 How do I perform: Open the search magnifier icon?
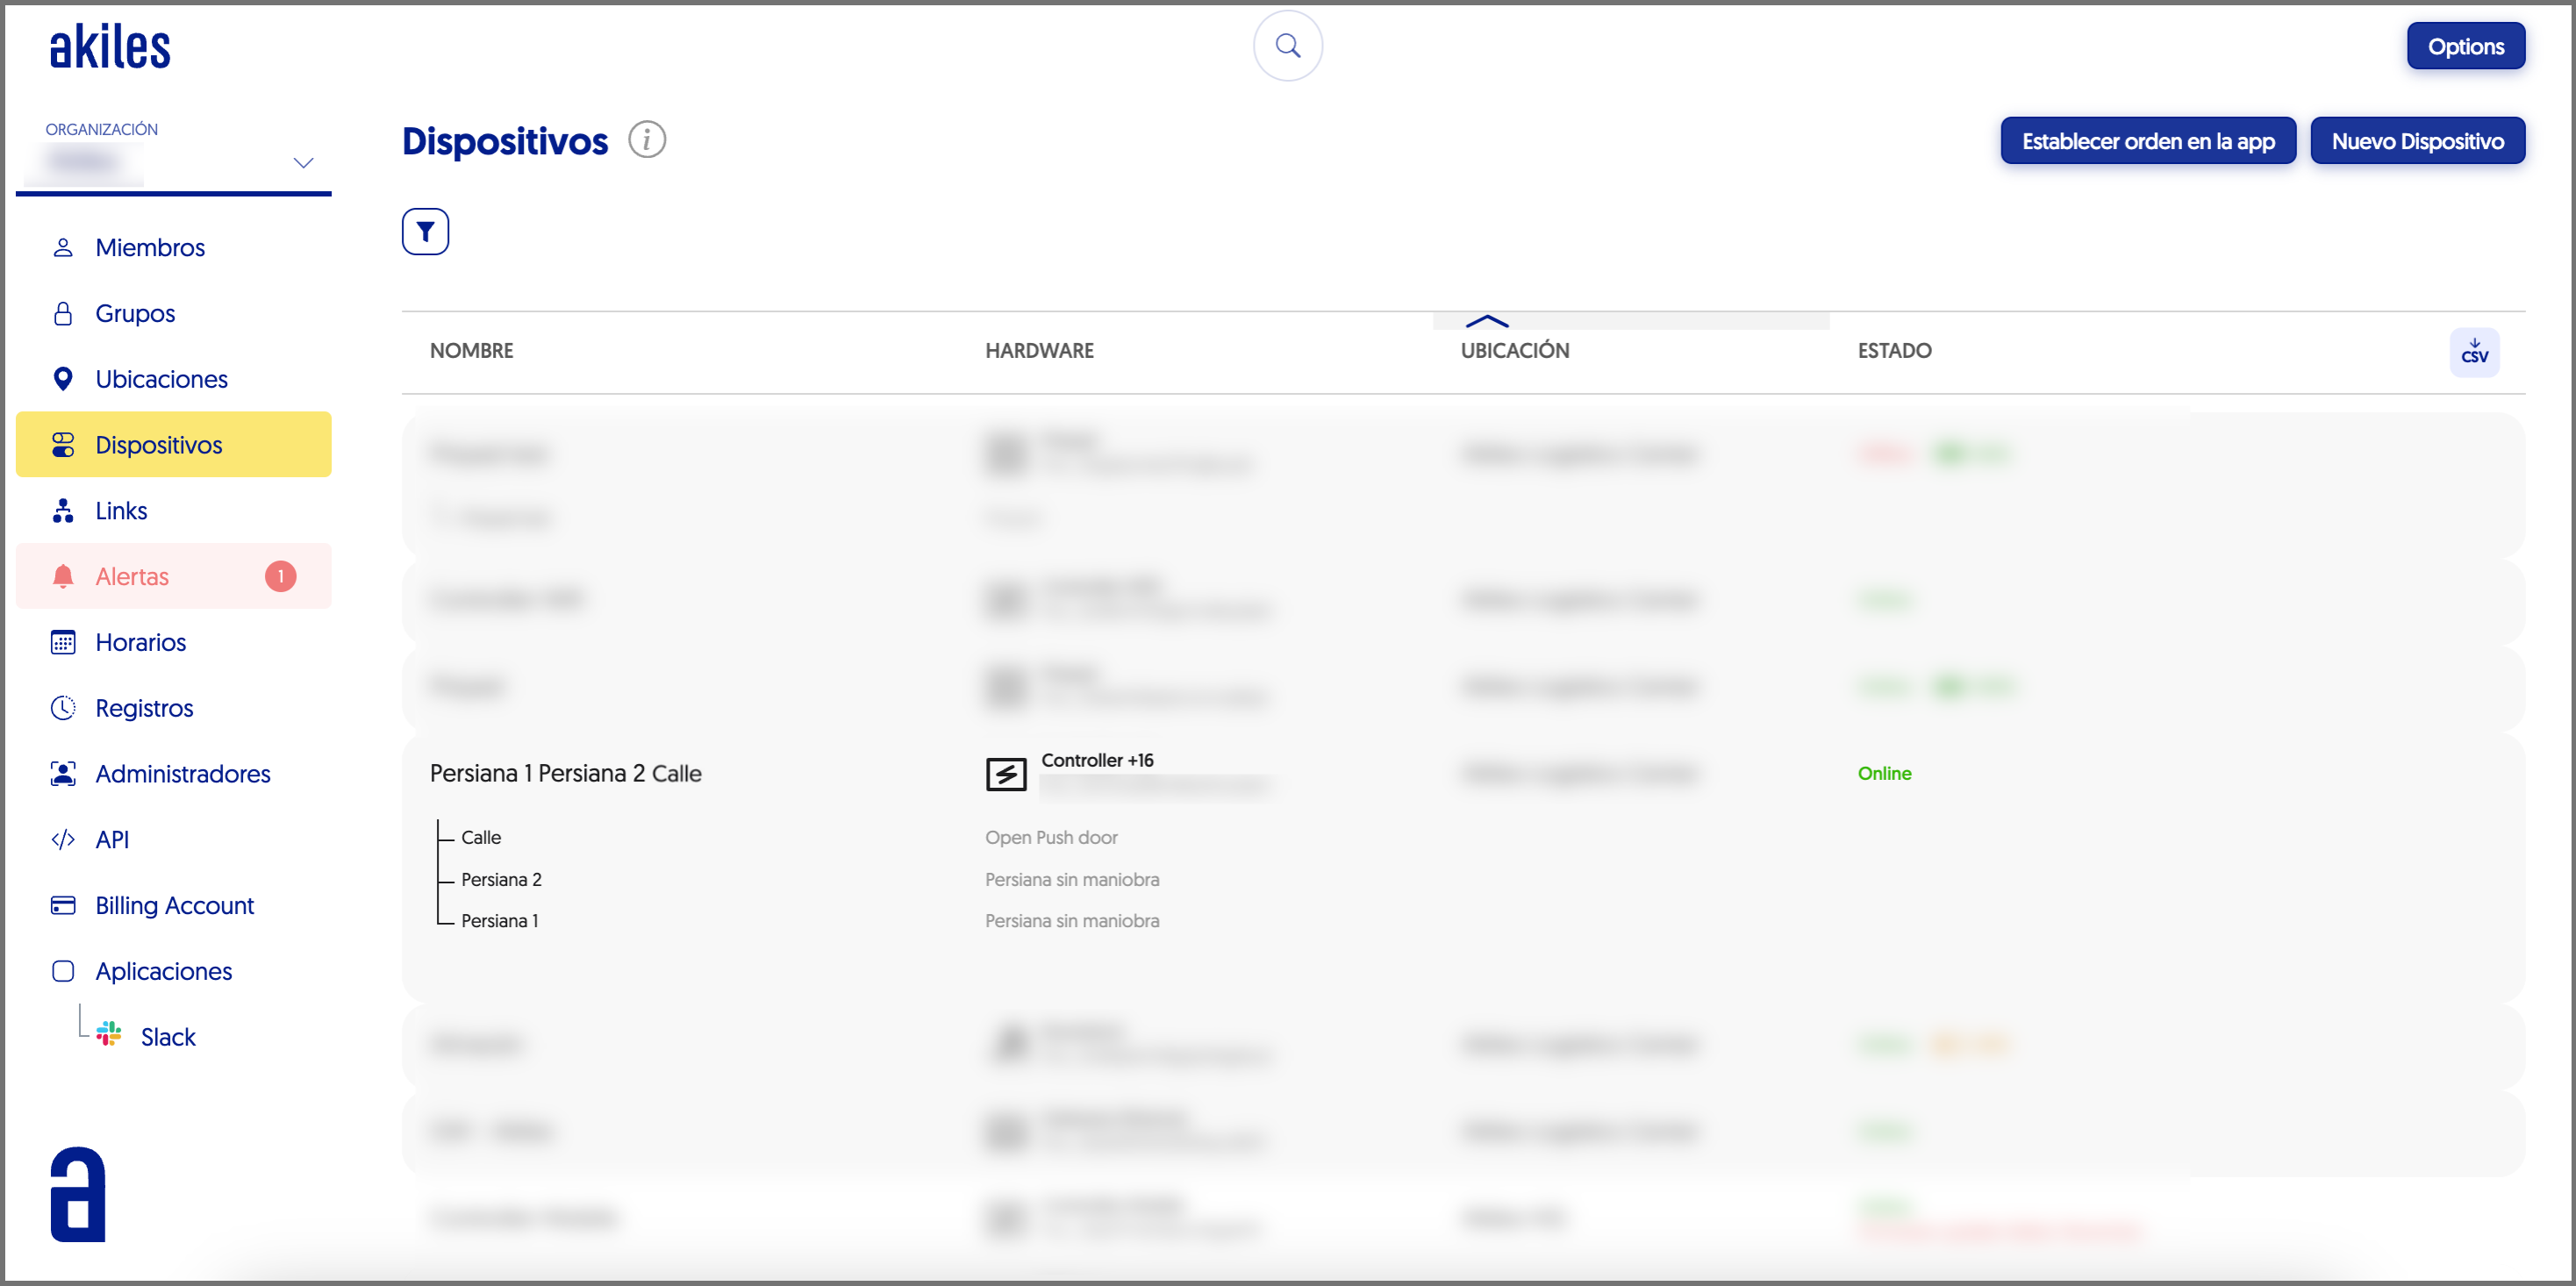click(1287, 46)
